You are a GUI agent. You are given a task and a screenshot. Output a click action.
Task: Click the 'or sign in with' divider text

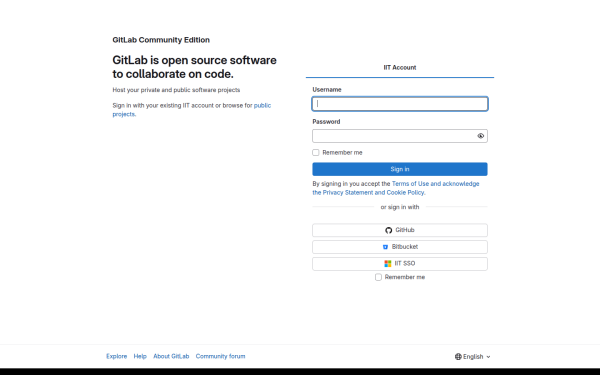pos(400,207)
